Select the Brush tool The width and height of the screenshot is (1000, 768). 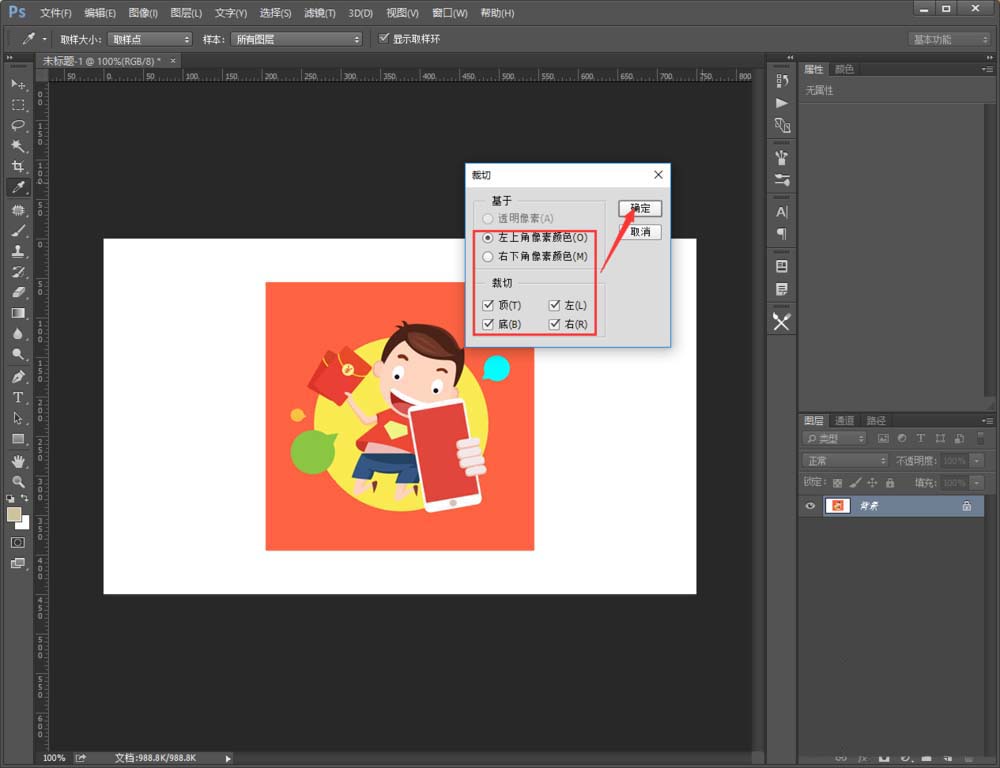(17, 228)
